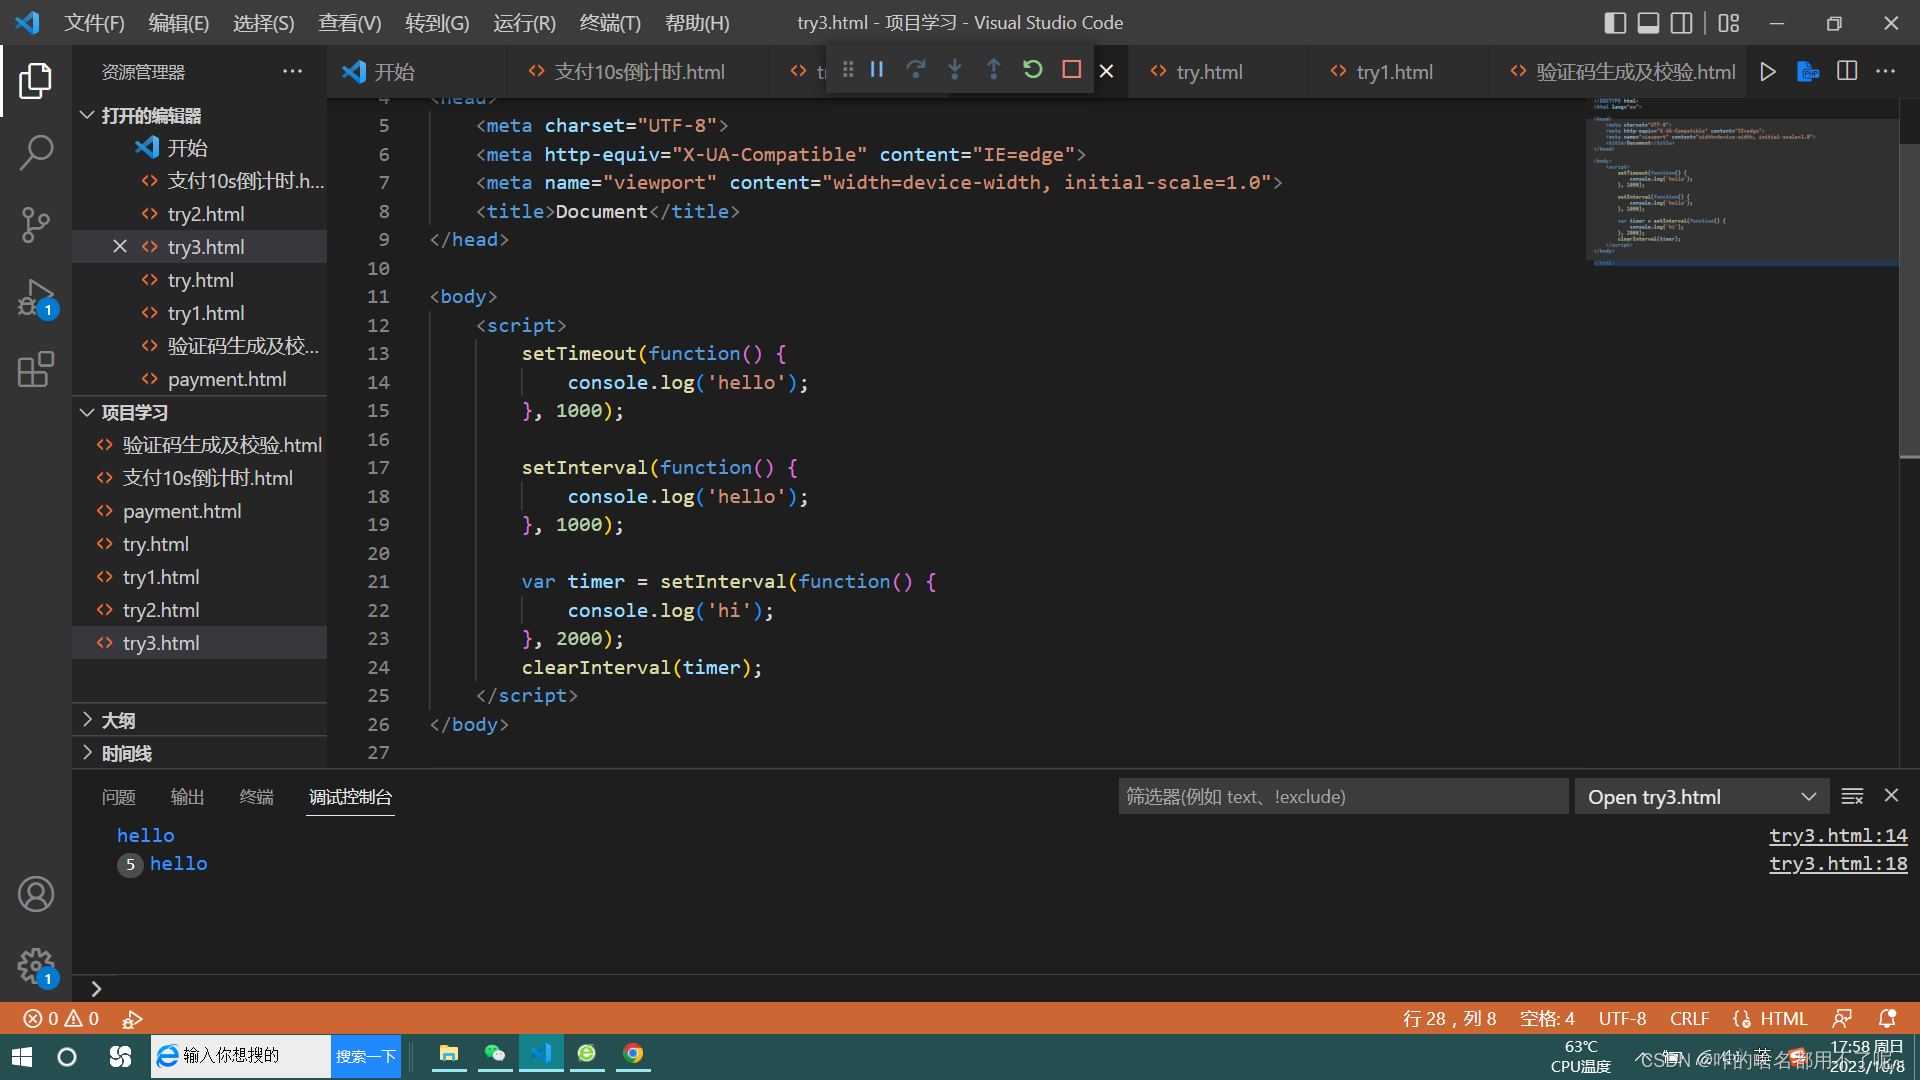The width and height of the screenshot is (1920, 1080).
Task: Run the current file with play icon
Action: click(x=1768, y=71)
